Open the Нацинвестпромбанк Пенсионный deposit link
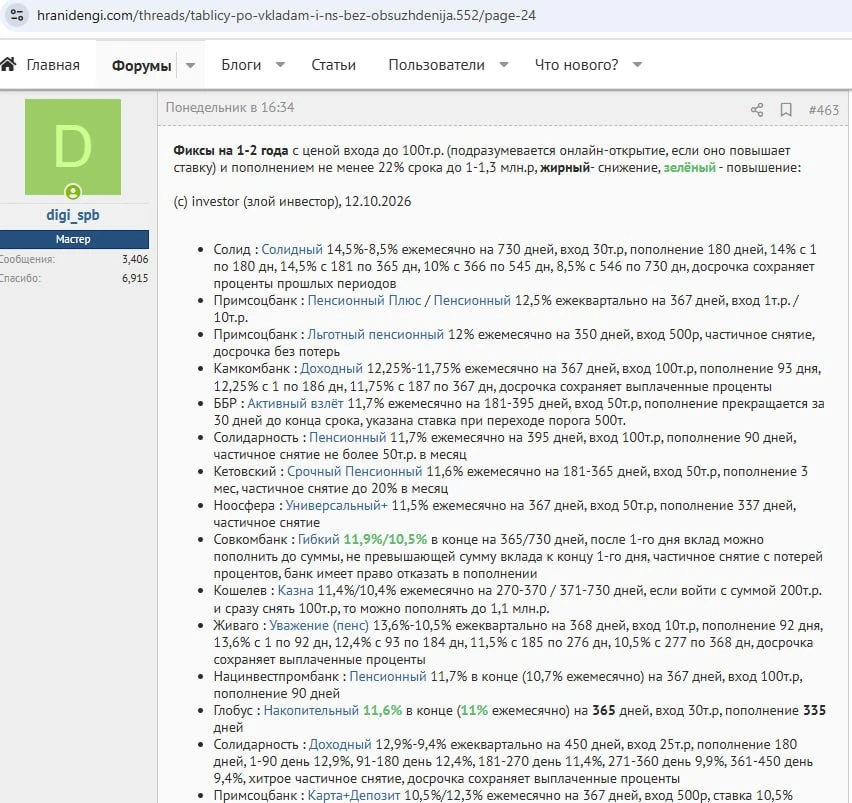The image size is (852, 803). click(x=388, y=676)
